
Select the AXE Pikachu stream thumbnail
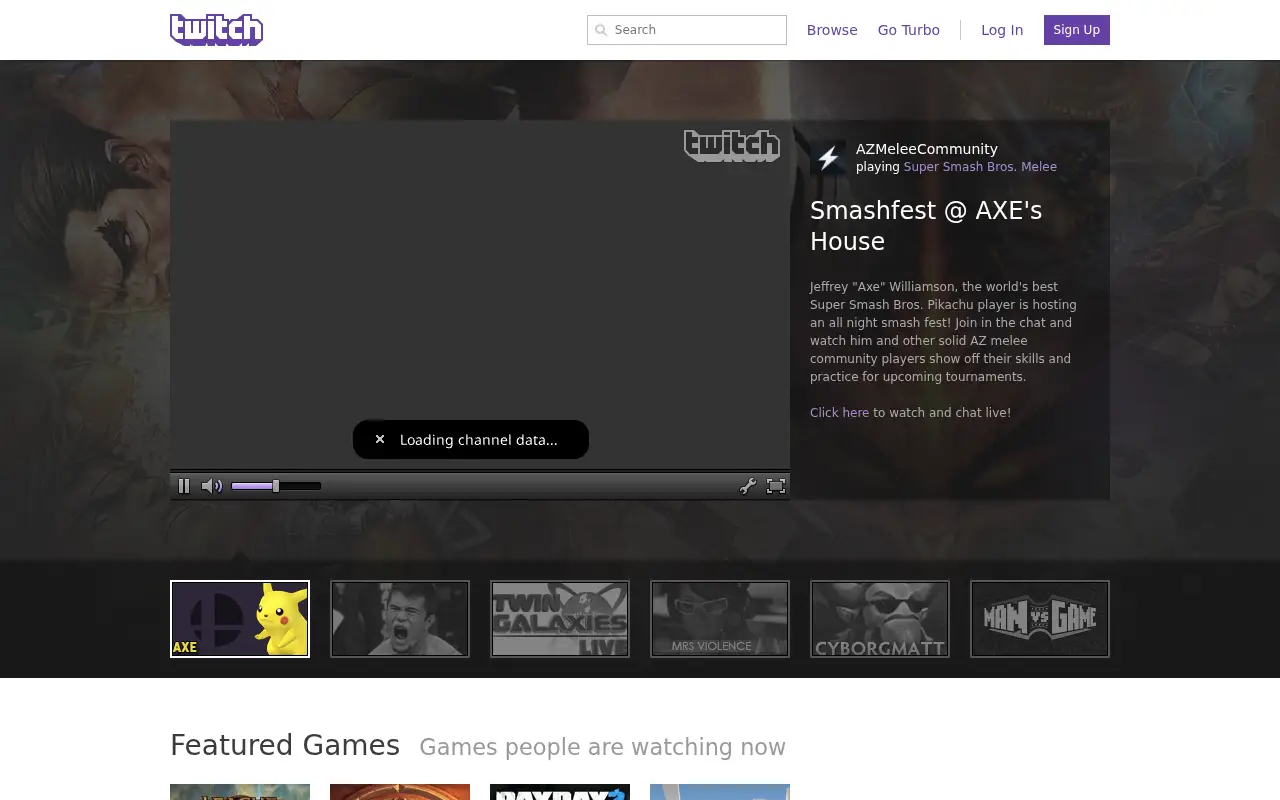[240, 619]
